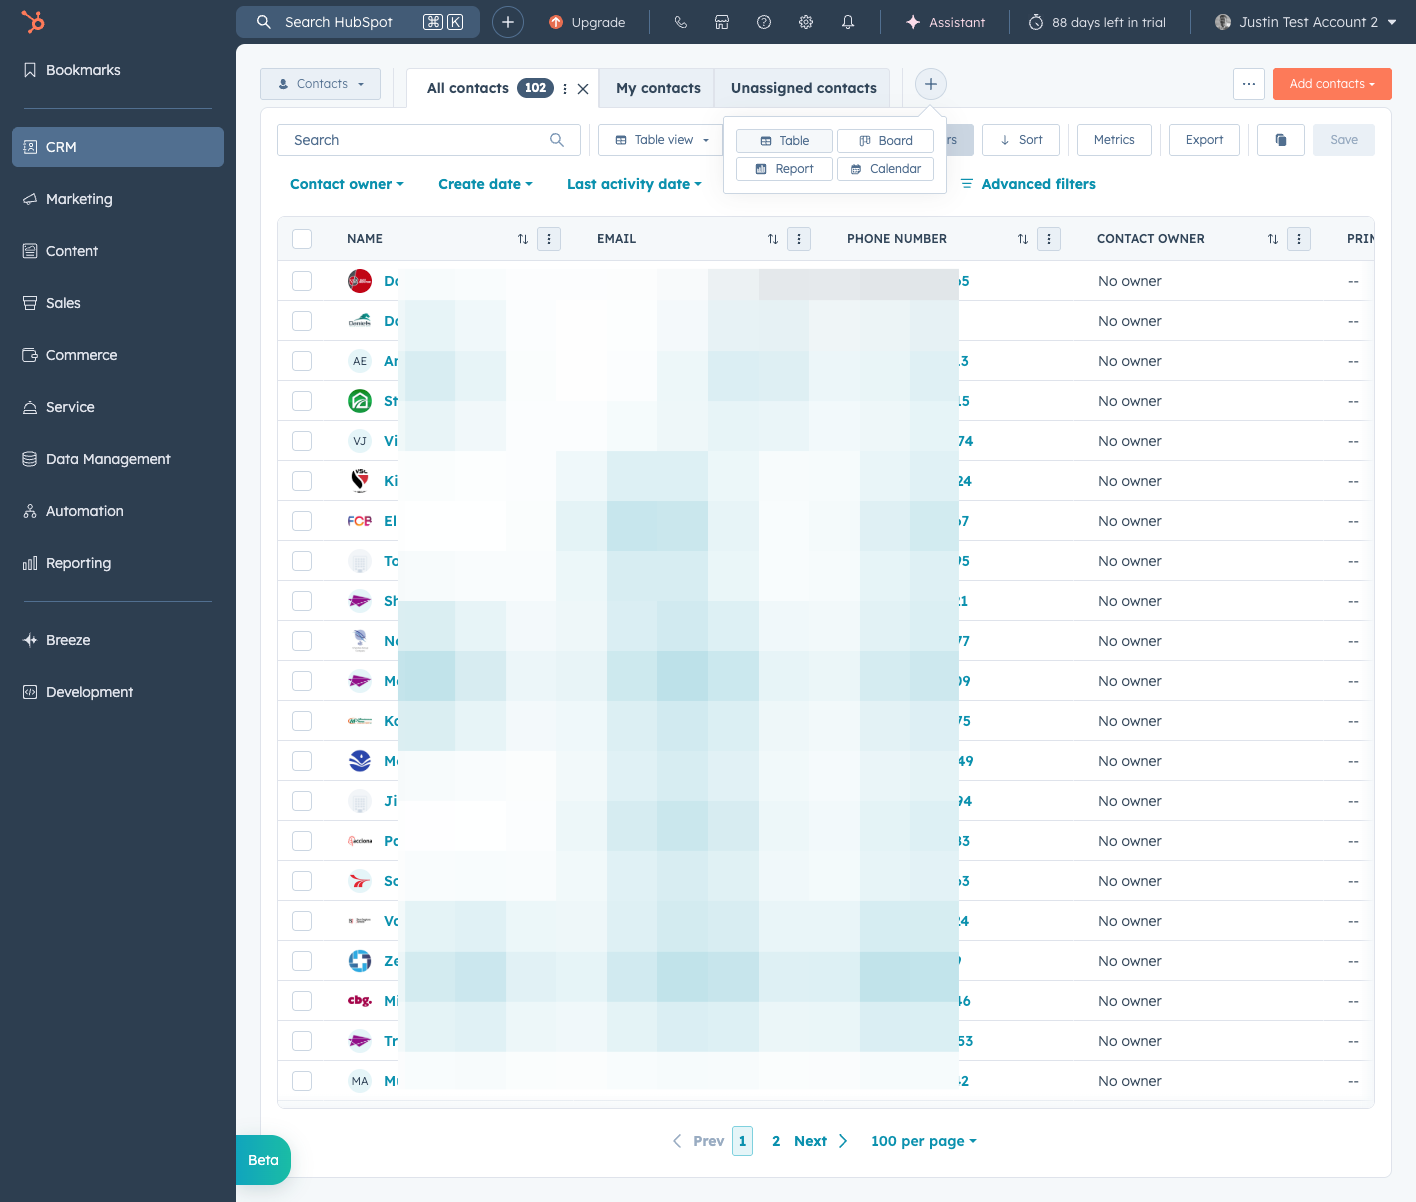Select Calendar view option

point(885,169)
